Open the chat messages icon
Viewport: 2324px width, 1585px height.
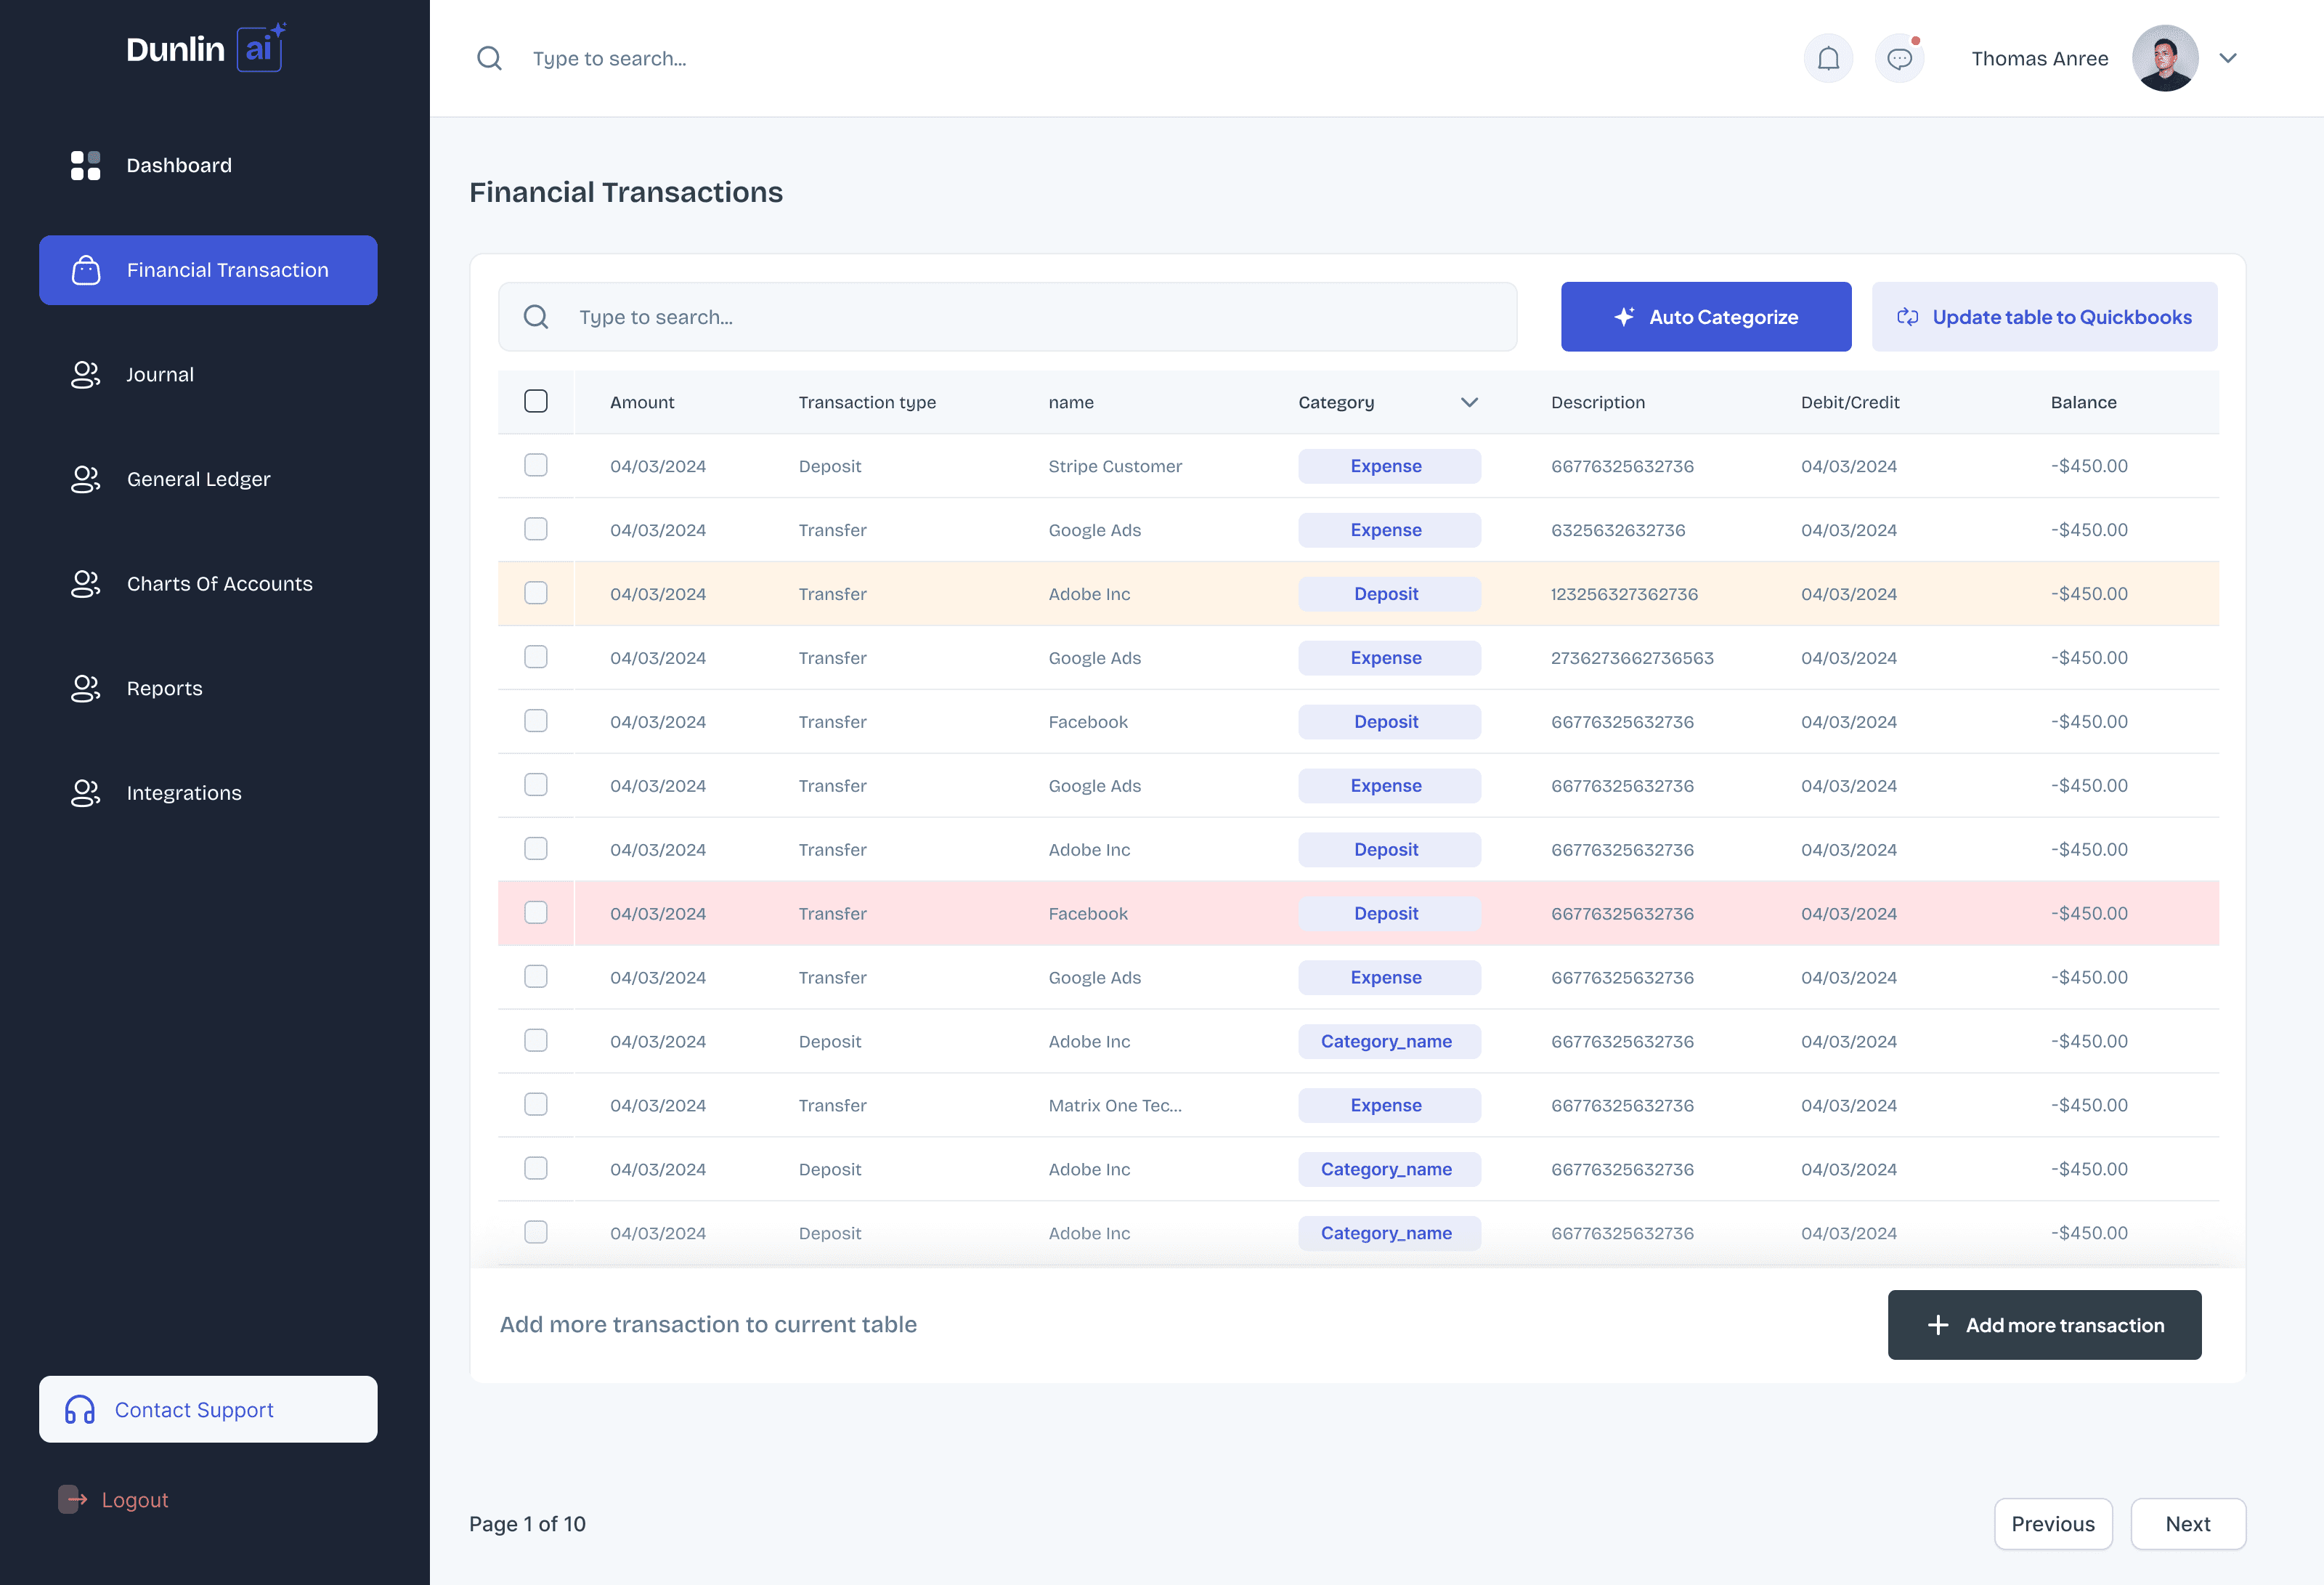pyautogui.click(x=1899, y=58)
